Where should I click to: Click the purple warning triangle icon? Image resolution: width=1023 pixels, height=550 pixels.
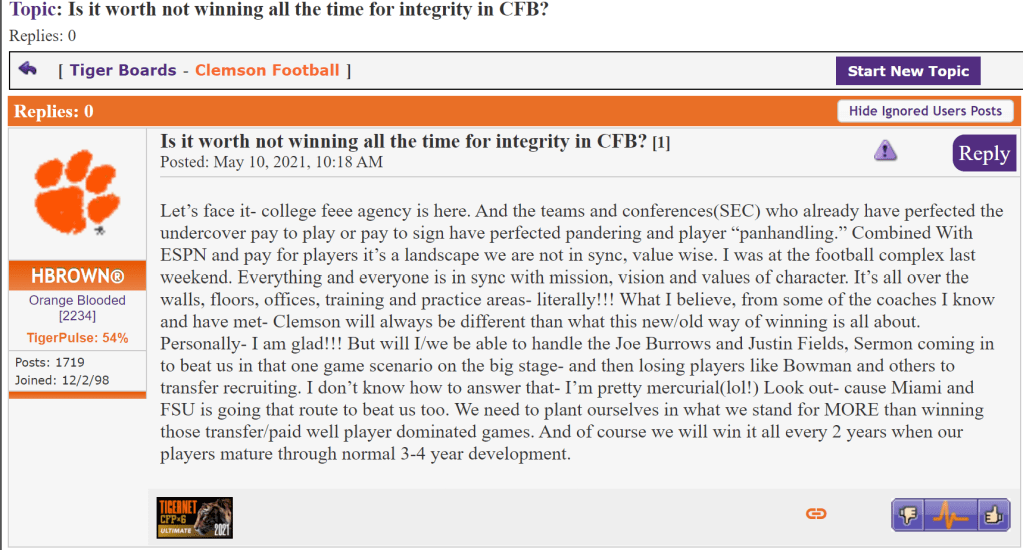pos(885,150)
